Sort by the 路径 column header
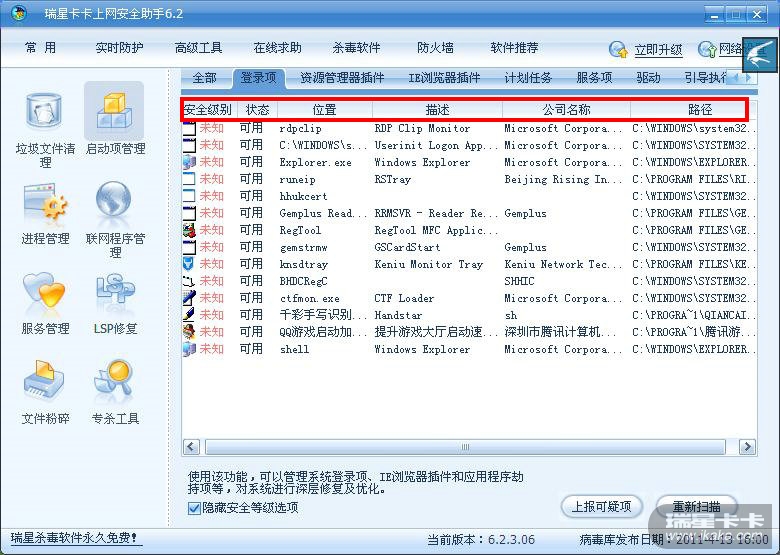 click(693, 109)
